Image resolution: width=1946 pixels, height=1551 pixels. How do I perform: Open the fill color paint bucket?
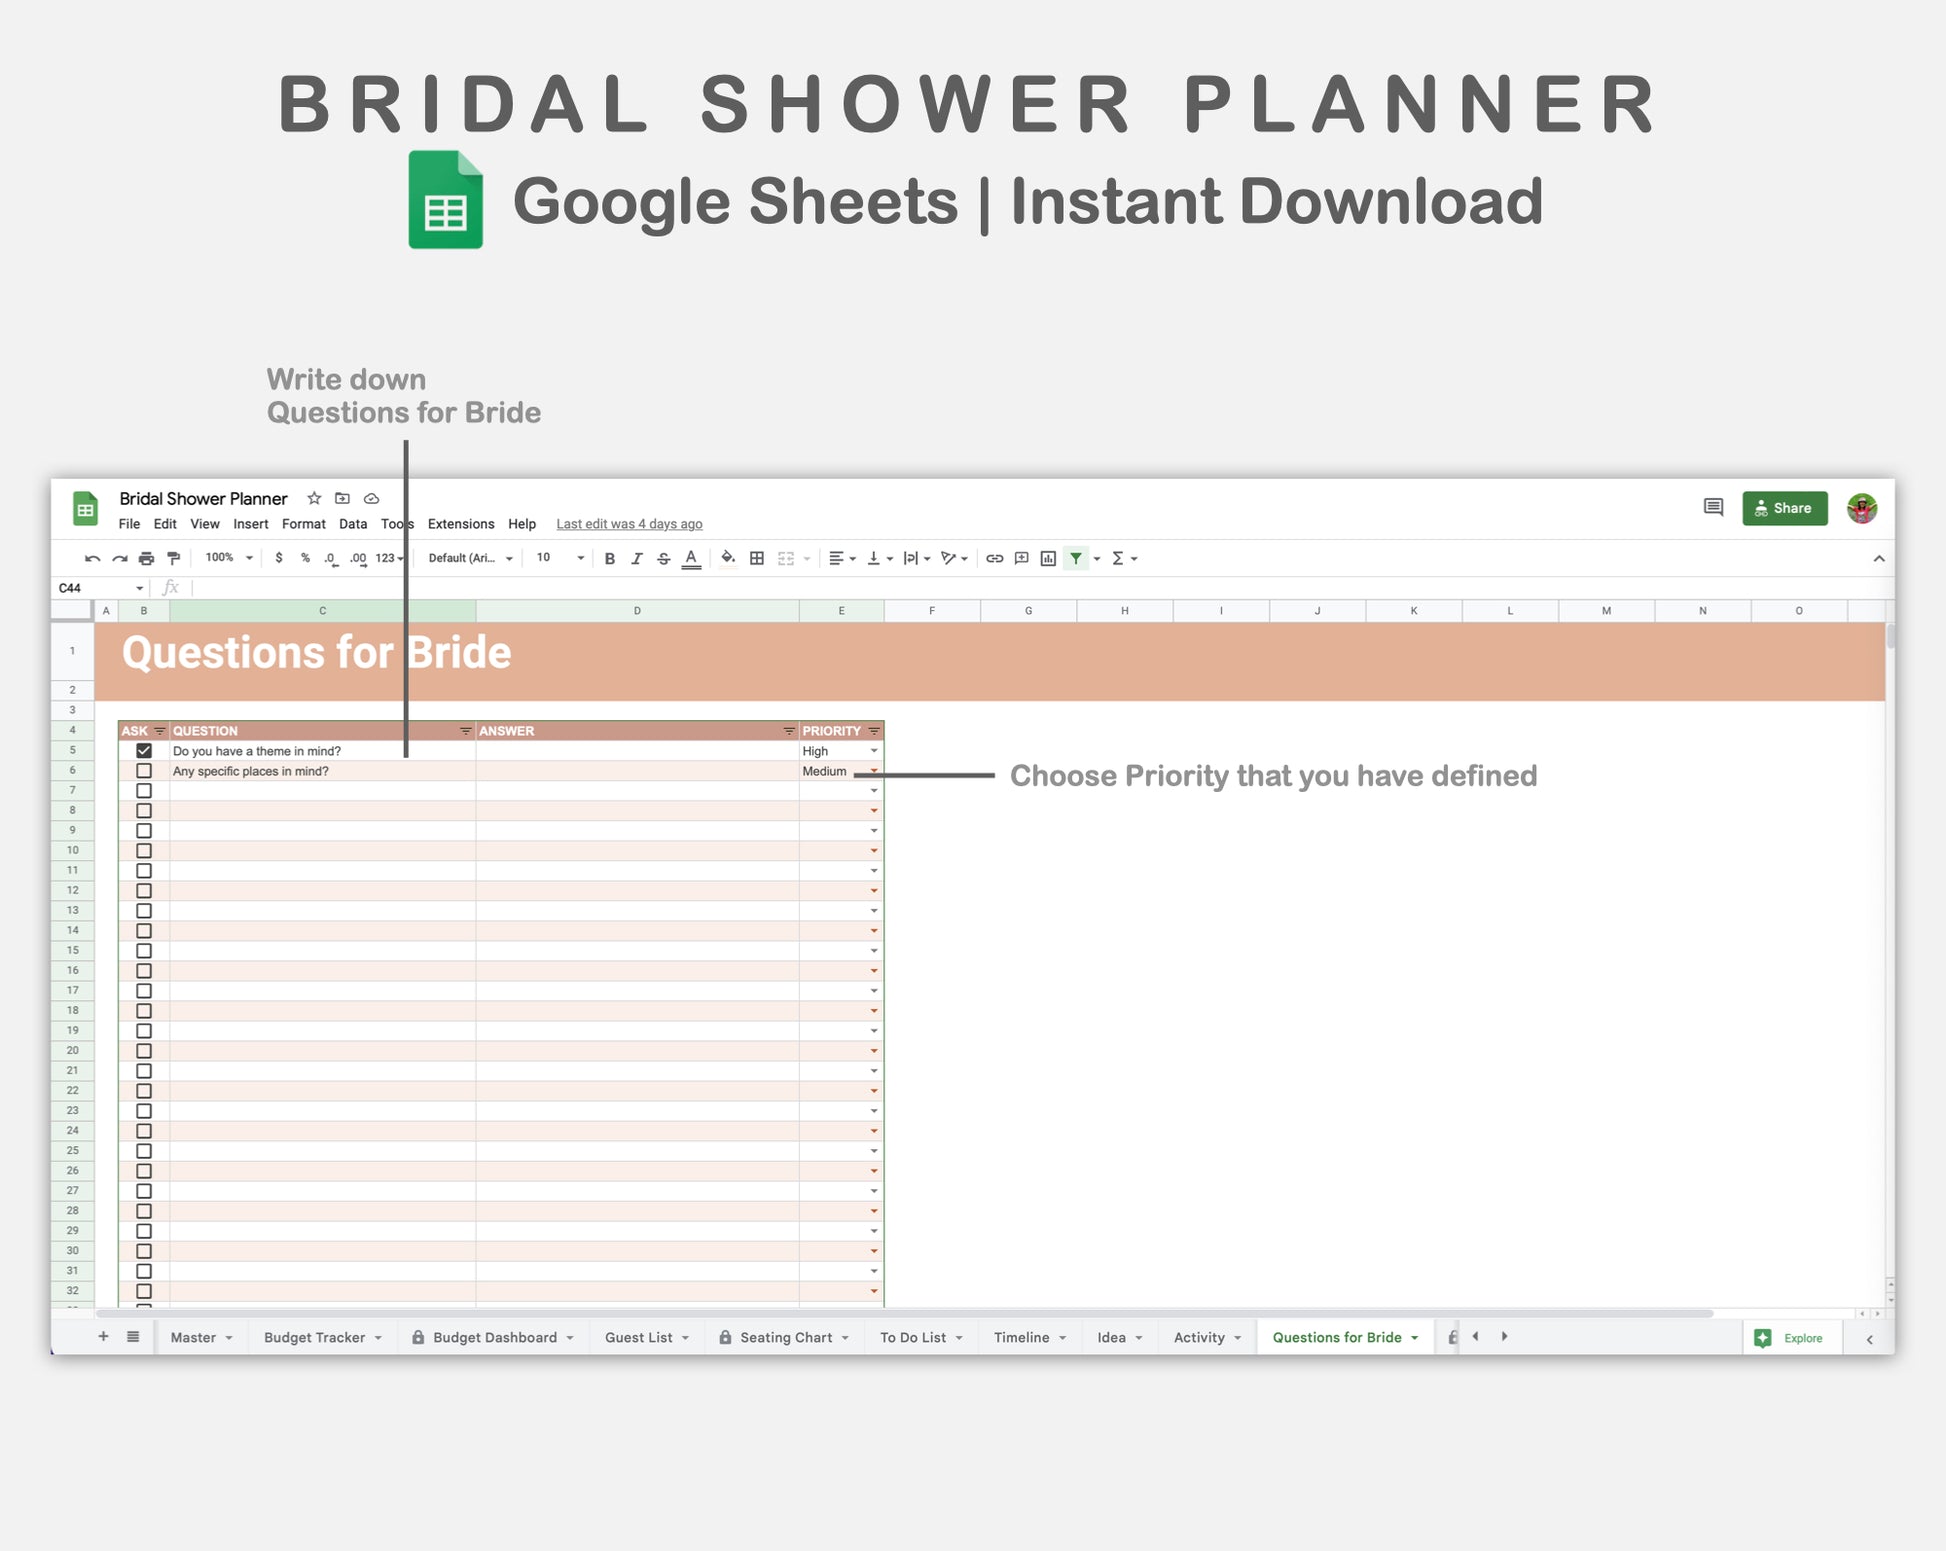(728, 558)
